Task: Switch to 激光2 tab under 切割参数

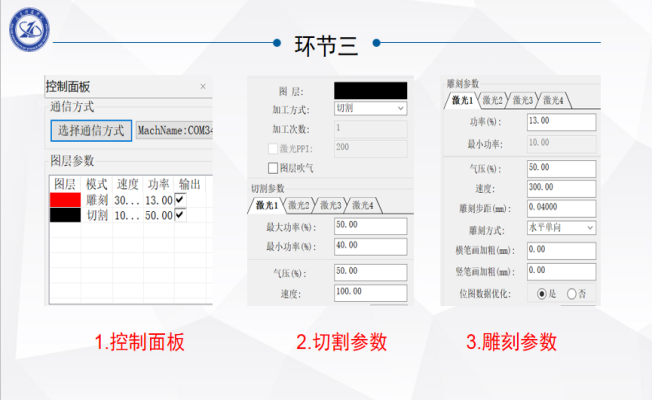Action: [299, 206]
